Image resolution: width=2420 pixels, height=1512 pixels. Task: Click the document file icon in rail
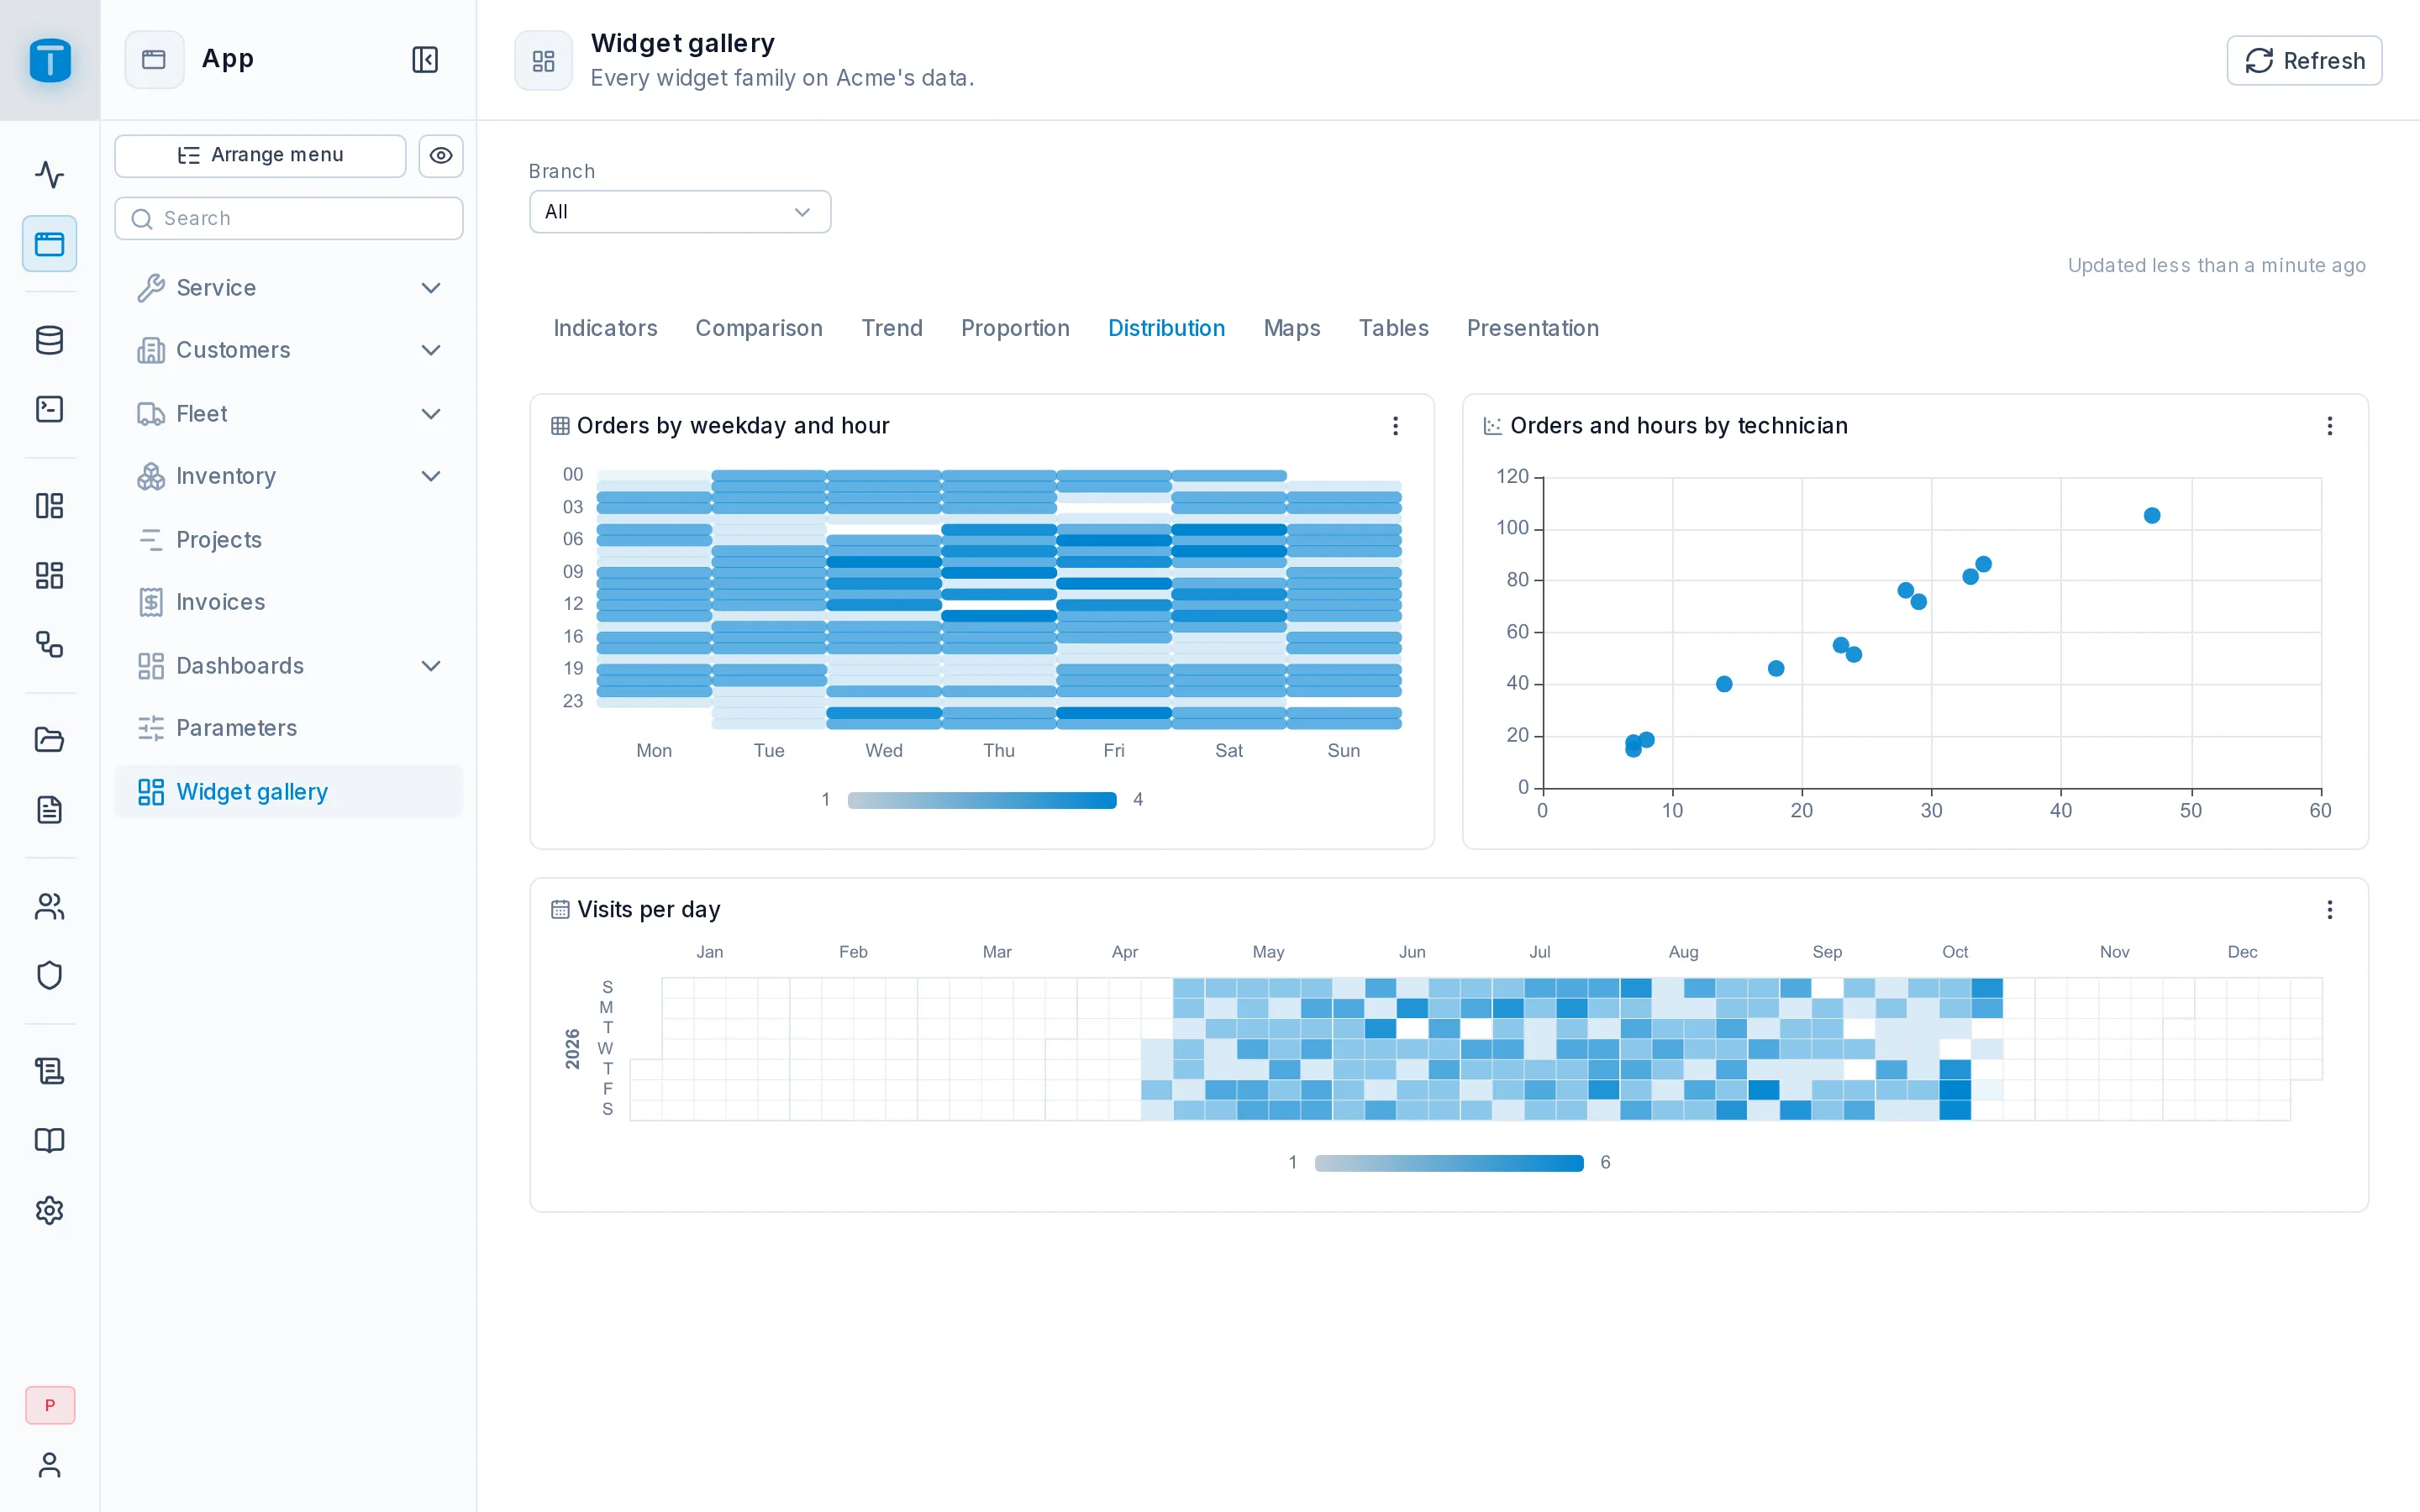pos(49,809)
